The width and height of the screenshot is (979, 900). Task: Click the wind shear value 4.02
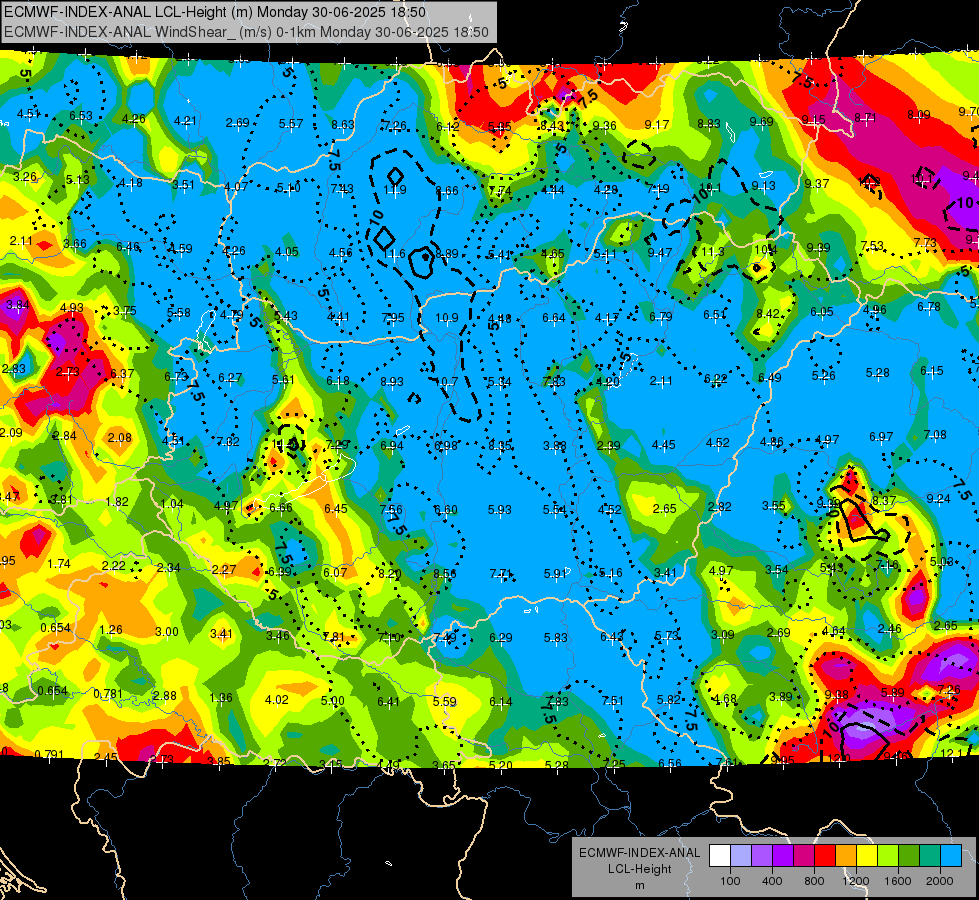click(277, 700)
